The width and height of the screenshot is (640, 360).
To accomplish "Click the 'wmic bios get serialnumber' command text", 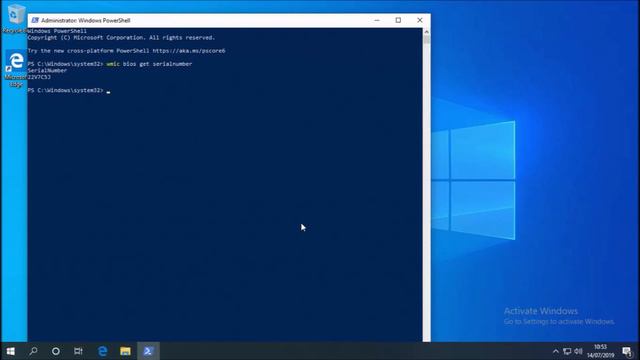I will (x=149, y=64).
